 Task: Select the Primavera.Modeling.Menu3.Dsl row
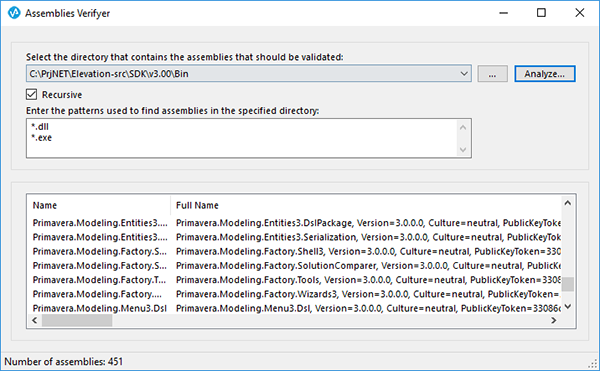295,308
